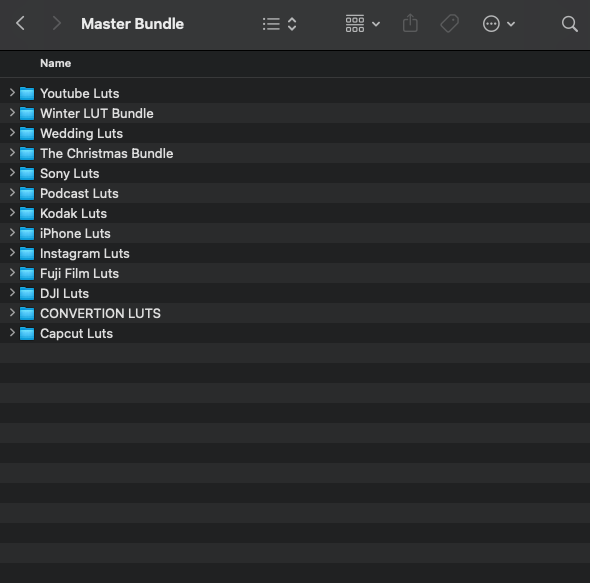This screenshot has height=583, width=590.
Task: Expand the Youtube Luts folder
Action: [12, 93]
